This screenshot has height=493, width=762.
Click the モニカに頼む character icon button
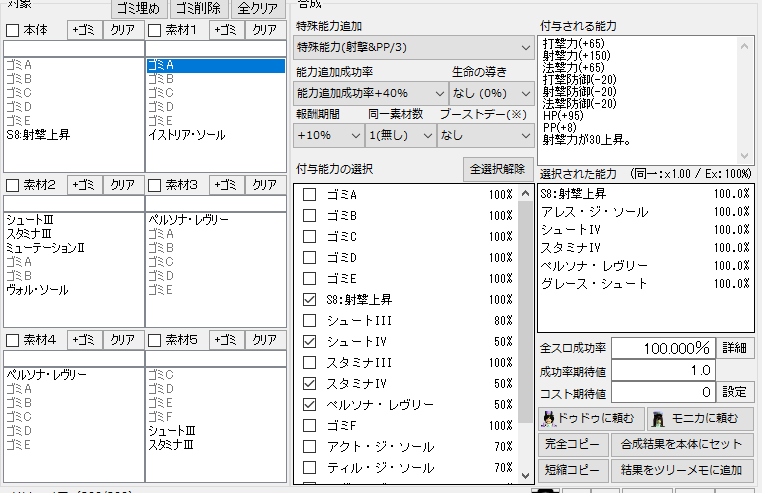pyautogui.click(x=700, y=419)
